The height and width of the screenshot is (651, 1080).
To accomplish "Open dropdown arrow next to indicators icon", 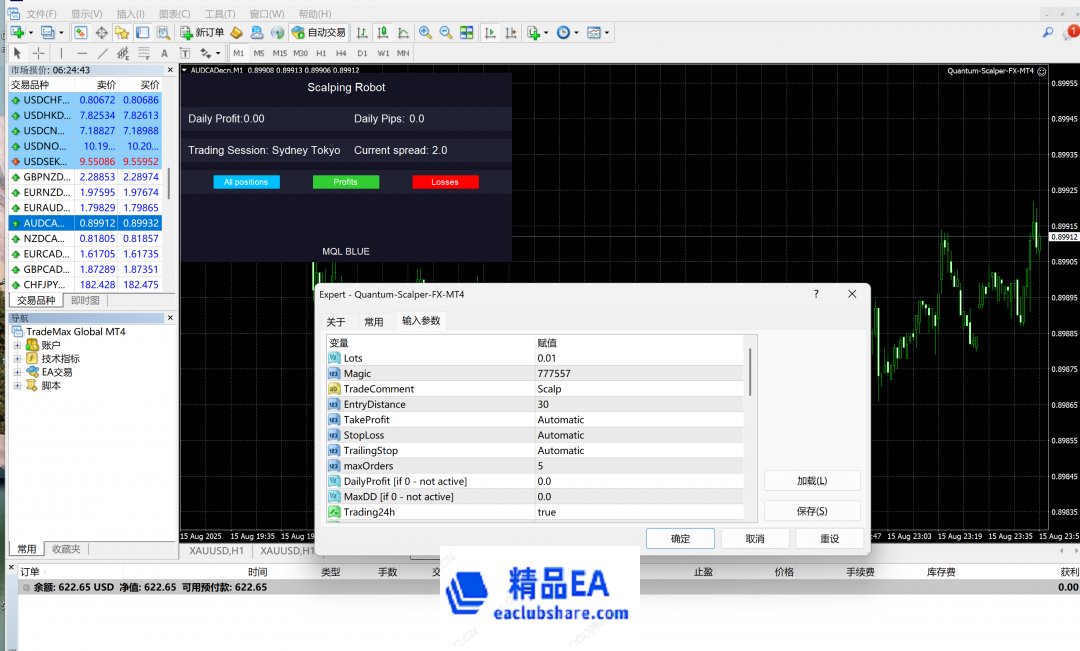I will [x=546, y=32].
